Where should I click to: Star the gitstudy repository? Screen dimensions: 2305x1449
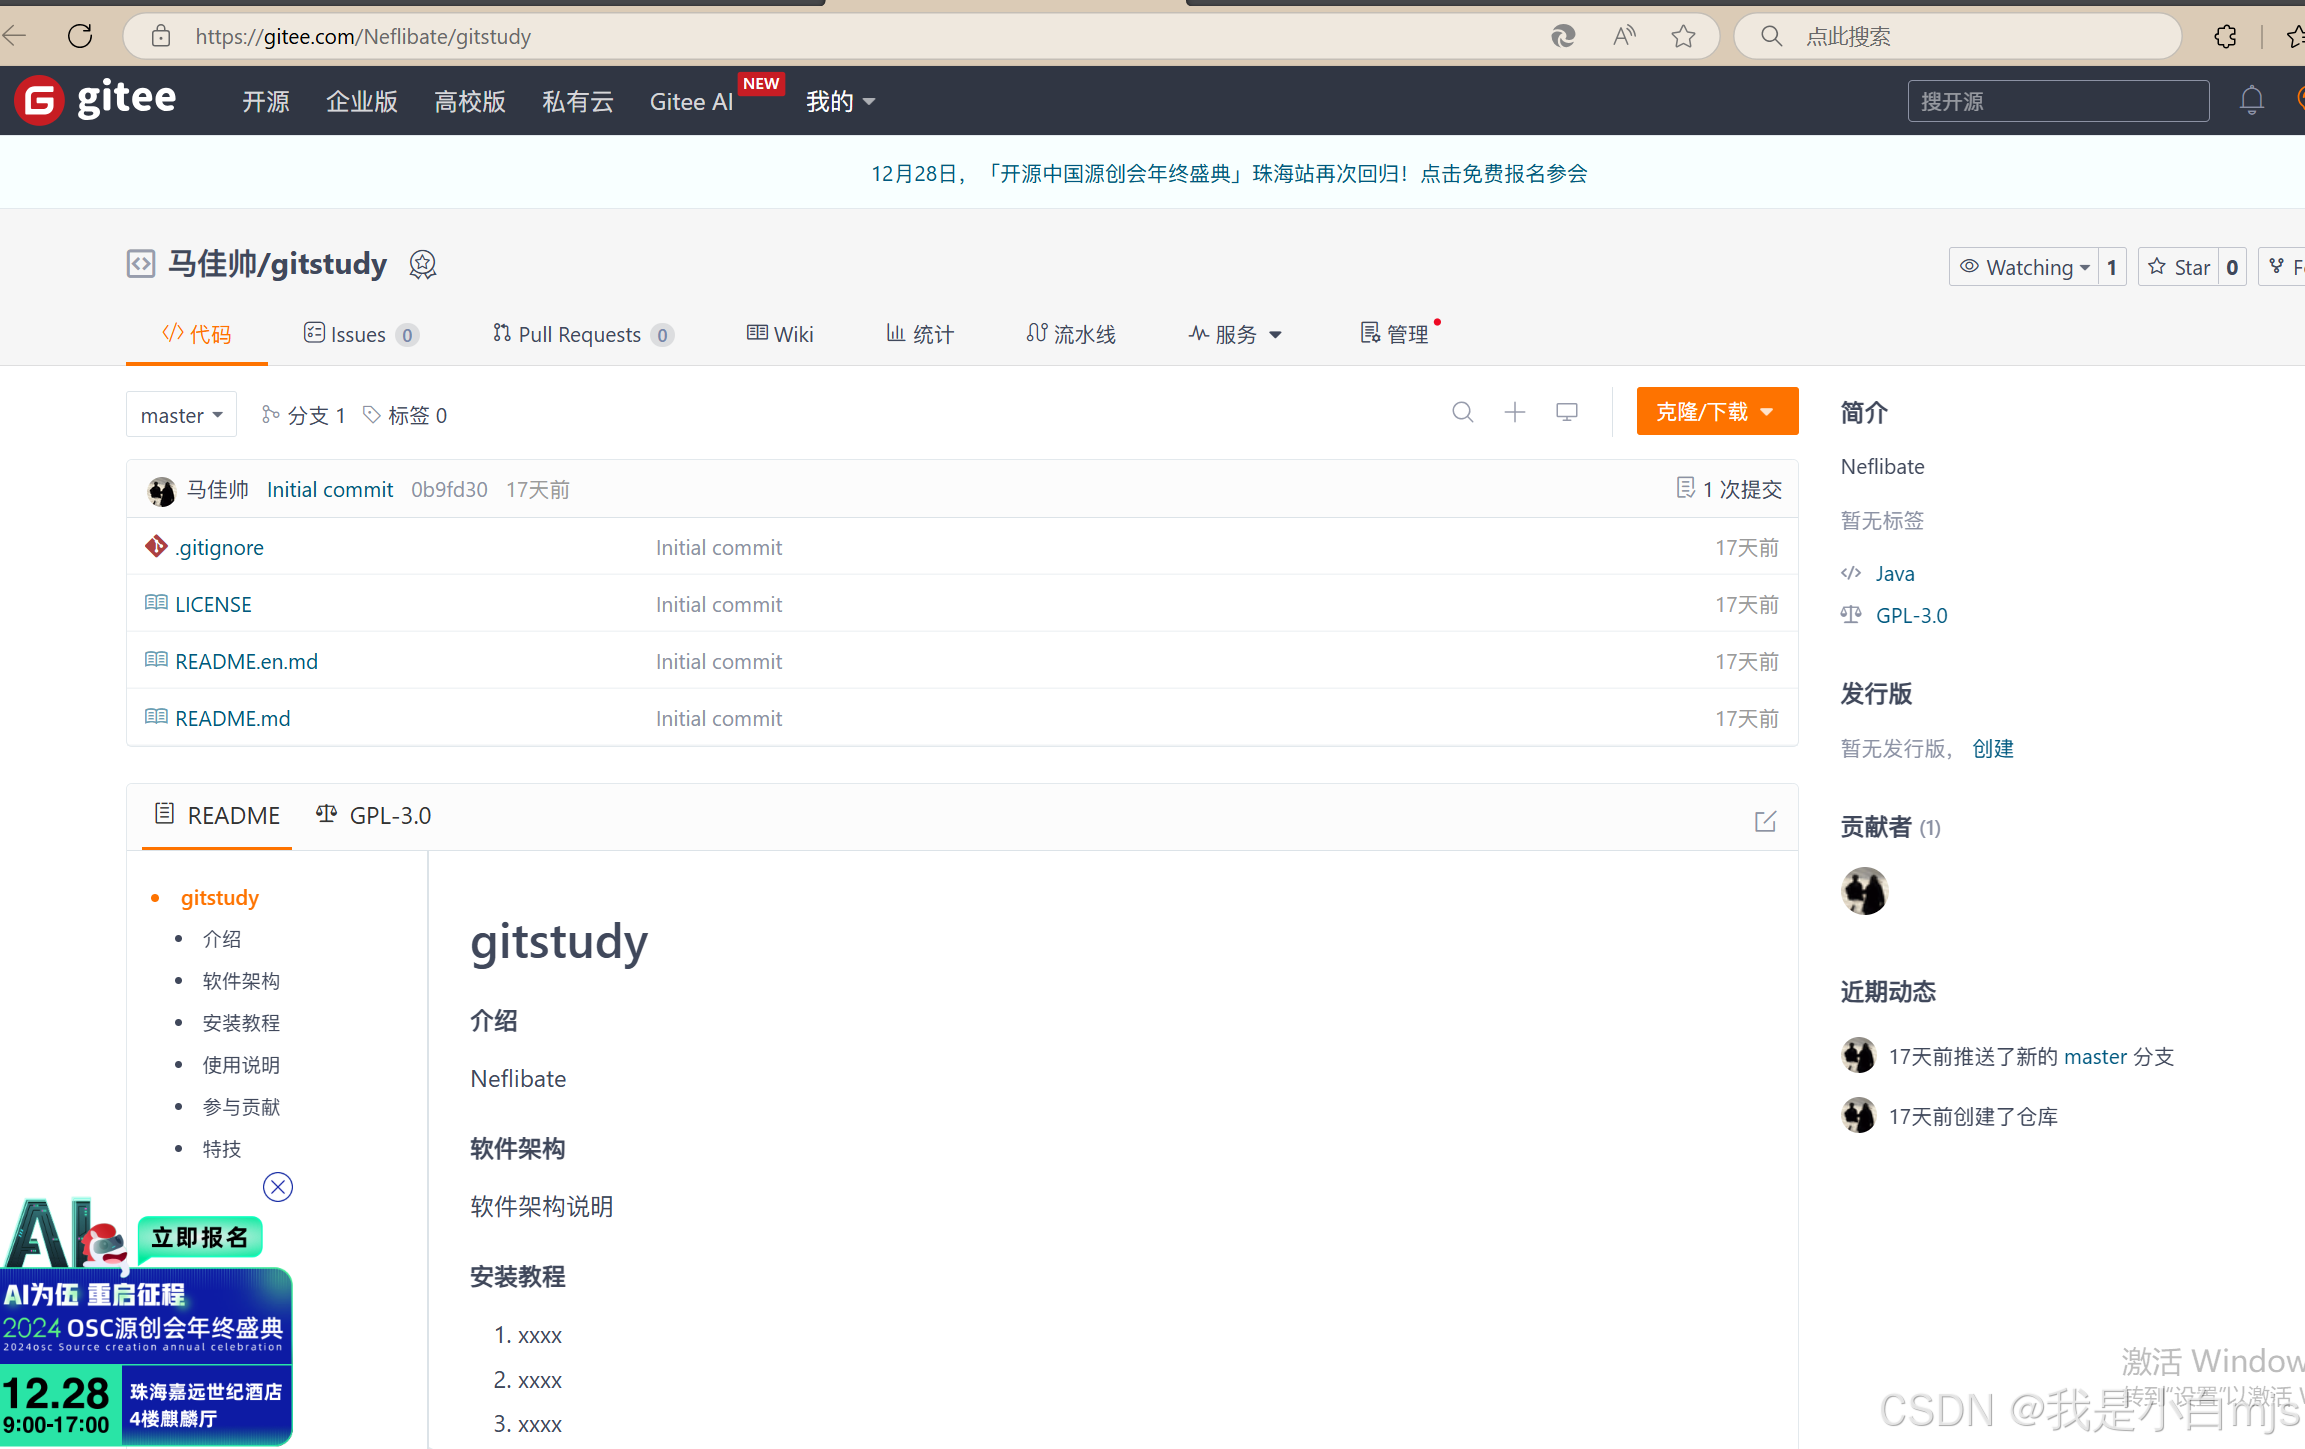2179,267
